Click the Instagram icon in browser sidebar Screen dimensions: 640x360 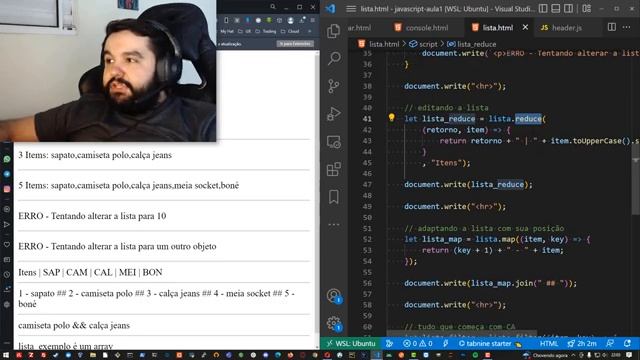(x=7, y=189)
